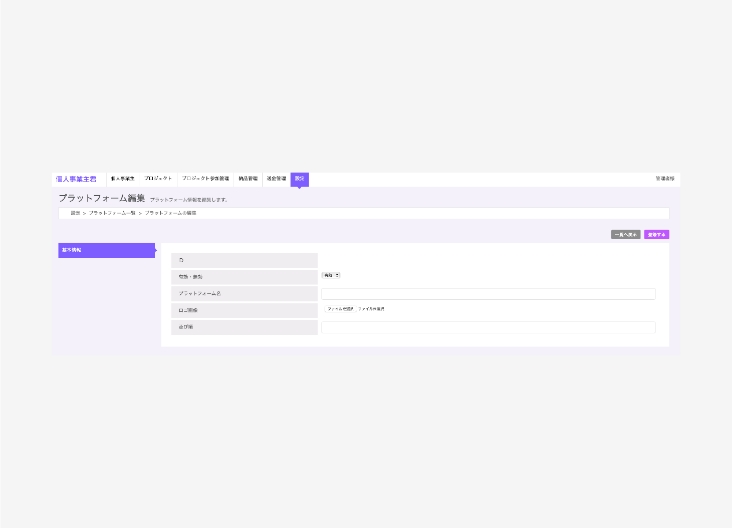This screenshot has height=528, width=732.
Task: Click the purple 登録する button
Action: [656, 234]
